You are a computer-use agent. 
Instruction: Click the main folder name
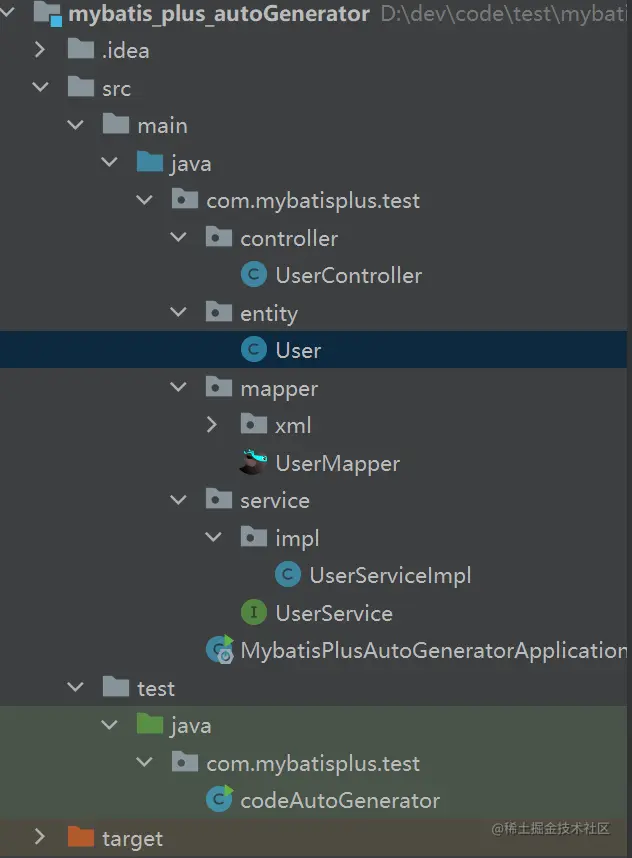163,126
